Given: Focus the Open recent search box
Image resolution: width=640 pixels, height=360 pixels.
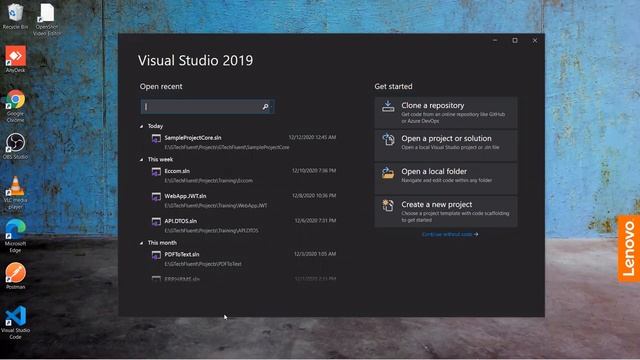Looking at the screenshot, I should point(207,107).
